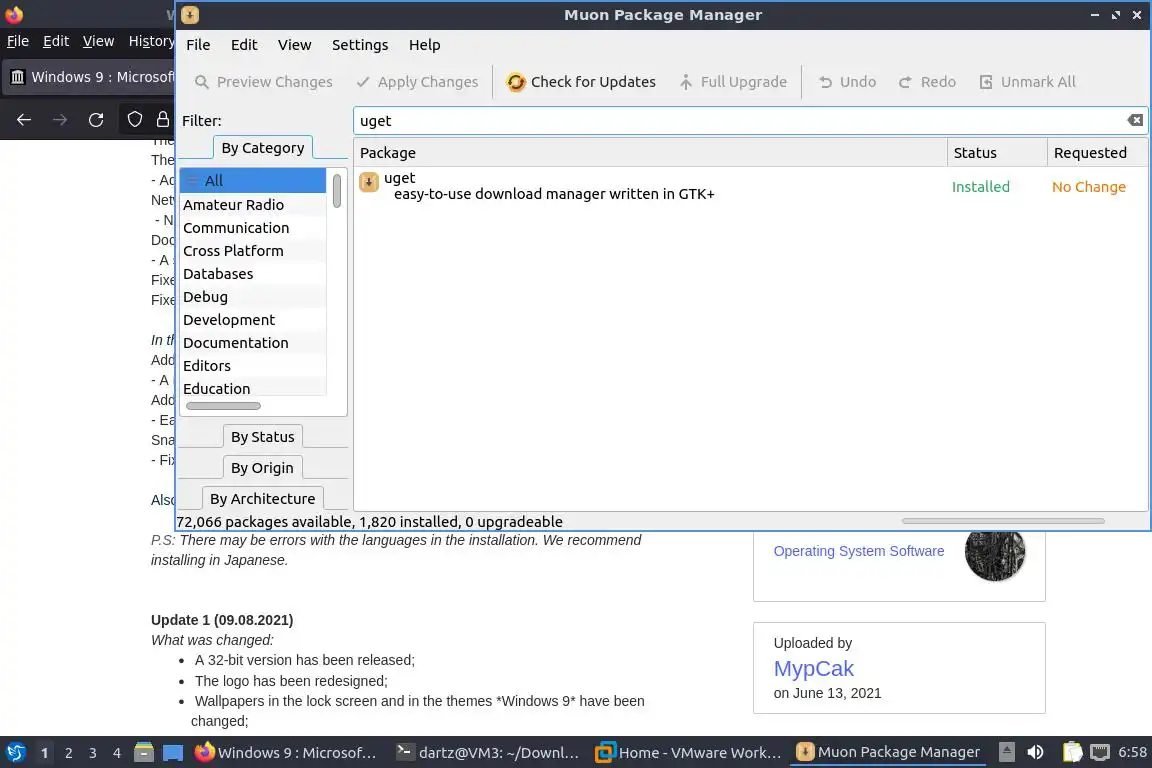Open the Edit menu in Muon
This screenshot has width=1152, height=768.
[x=244, y=45]
